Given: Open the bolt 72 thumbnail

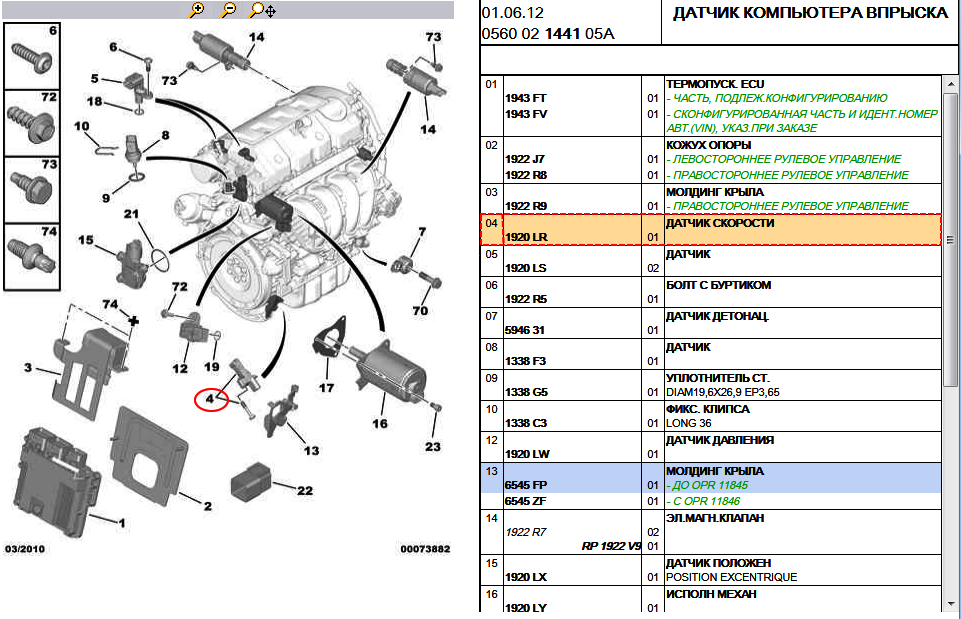Looking at the screenshot, I should pos(32,123).
